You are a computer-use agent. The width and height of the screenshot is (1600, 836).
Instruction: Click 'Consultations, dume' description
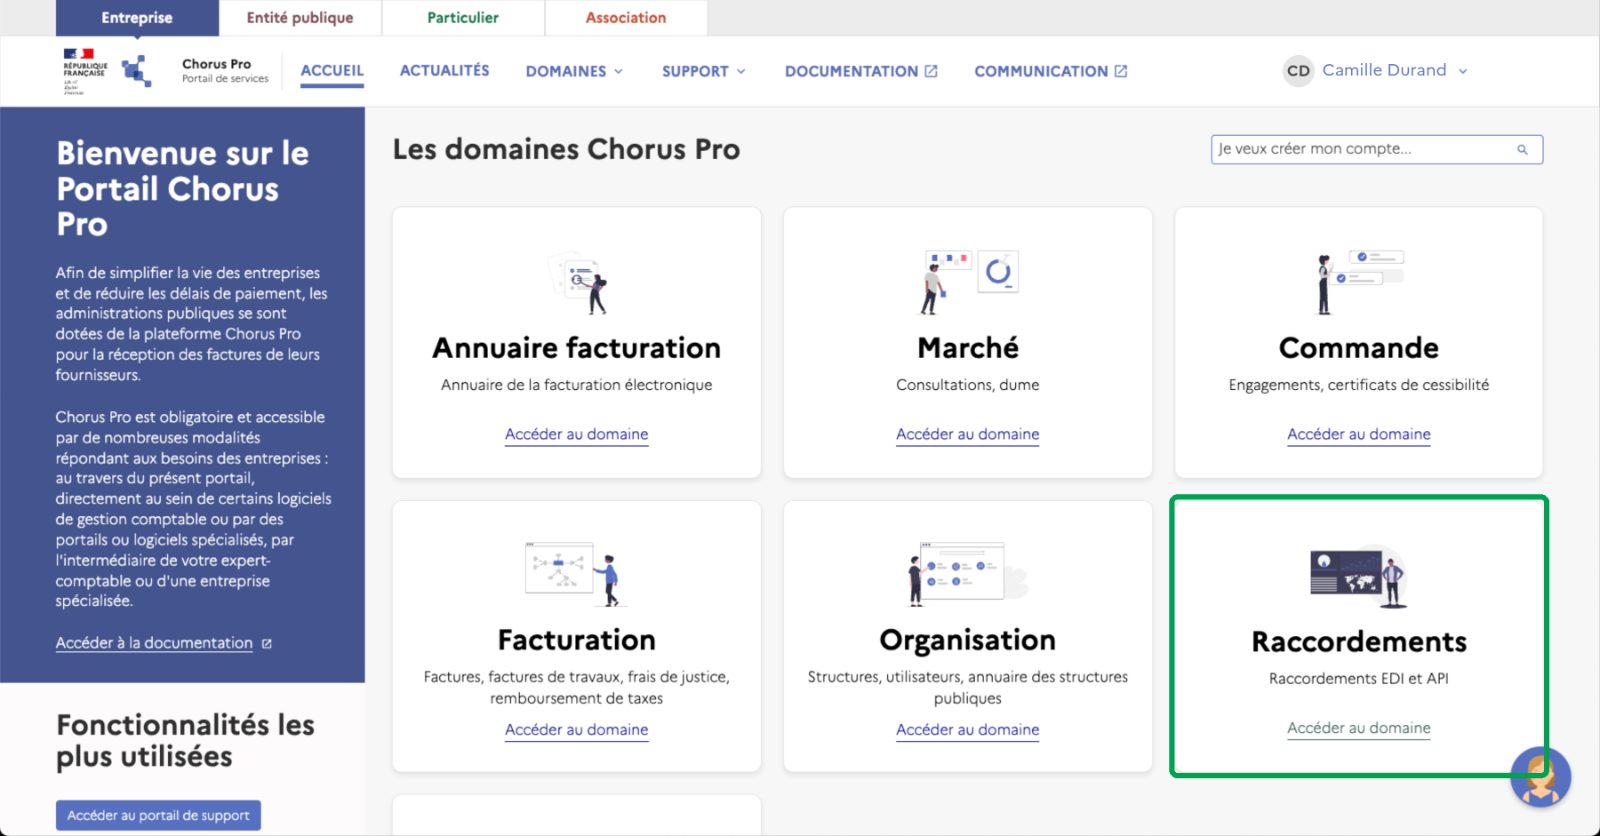tap(968, 385)
